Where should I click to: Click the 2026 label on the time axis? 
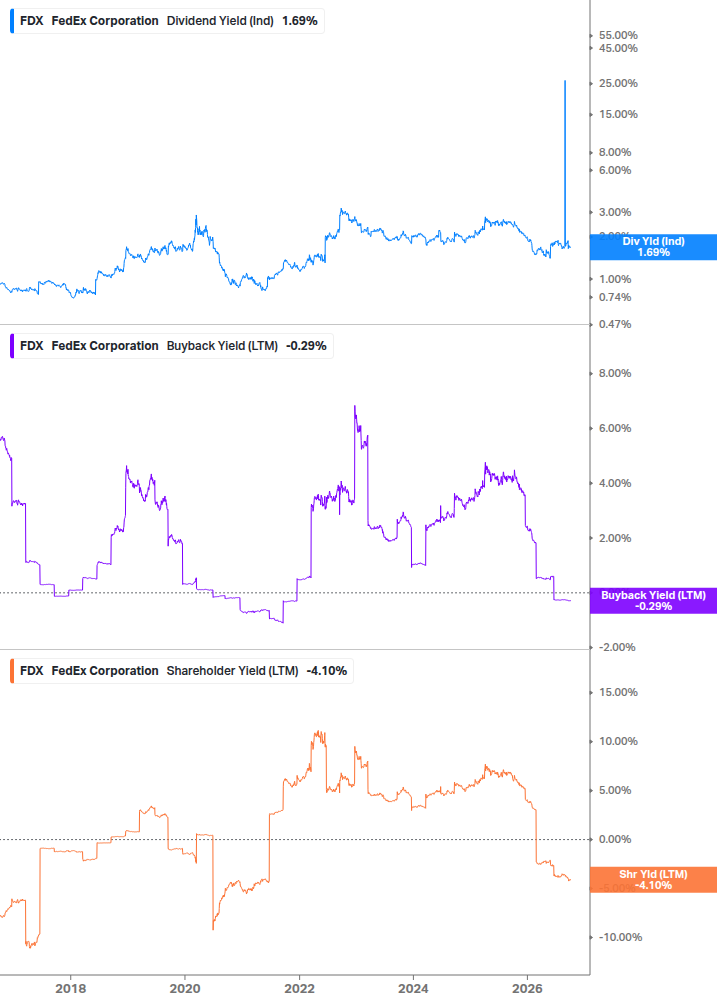527,988
